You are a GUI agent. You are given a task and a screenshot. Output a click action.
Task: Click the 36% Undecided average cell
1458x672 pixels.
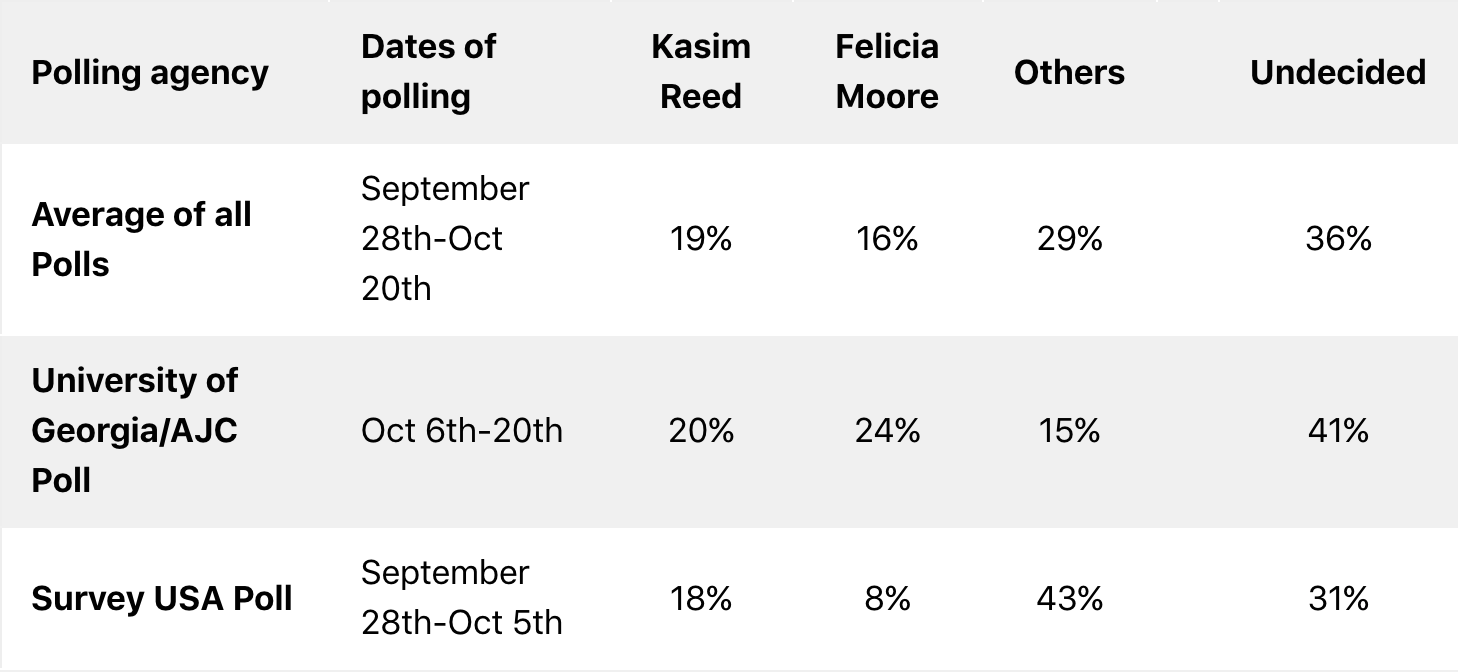[x=1338, y=240]
